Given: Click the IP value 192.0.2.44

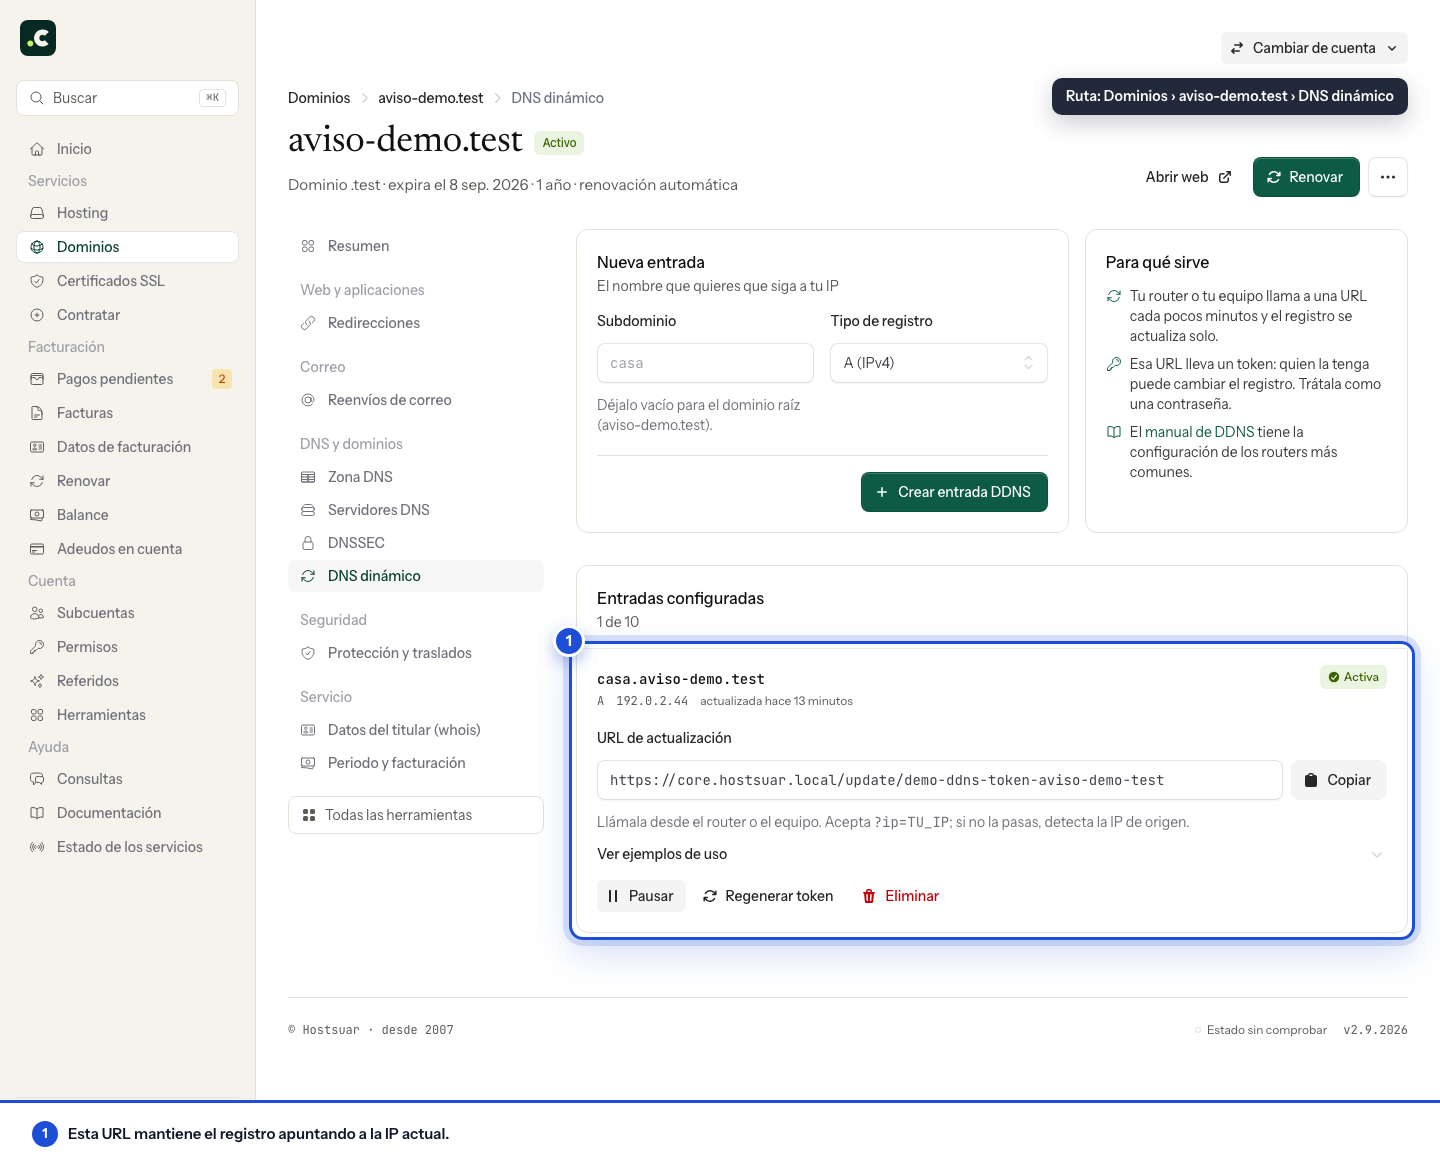Looking at the screenshot, I should point(652,701).
